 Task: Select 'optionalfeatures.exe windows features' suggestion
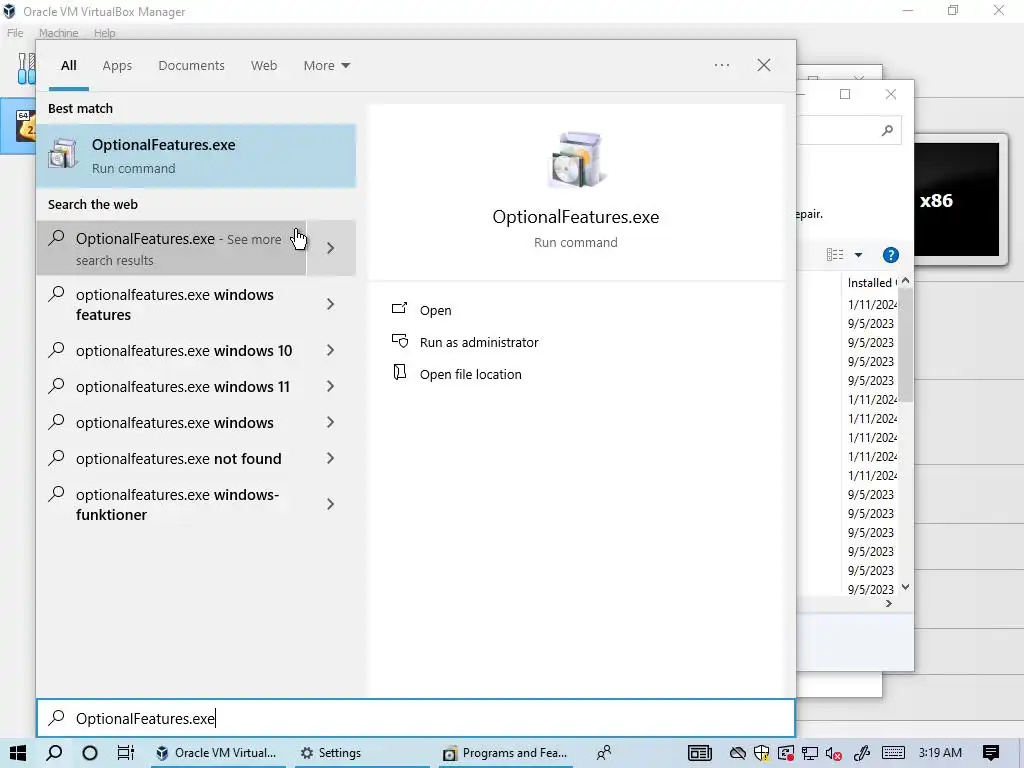coord(174,304)
